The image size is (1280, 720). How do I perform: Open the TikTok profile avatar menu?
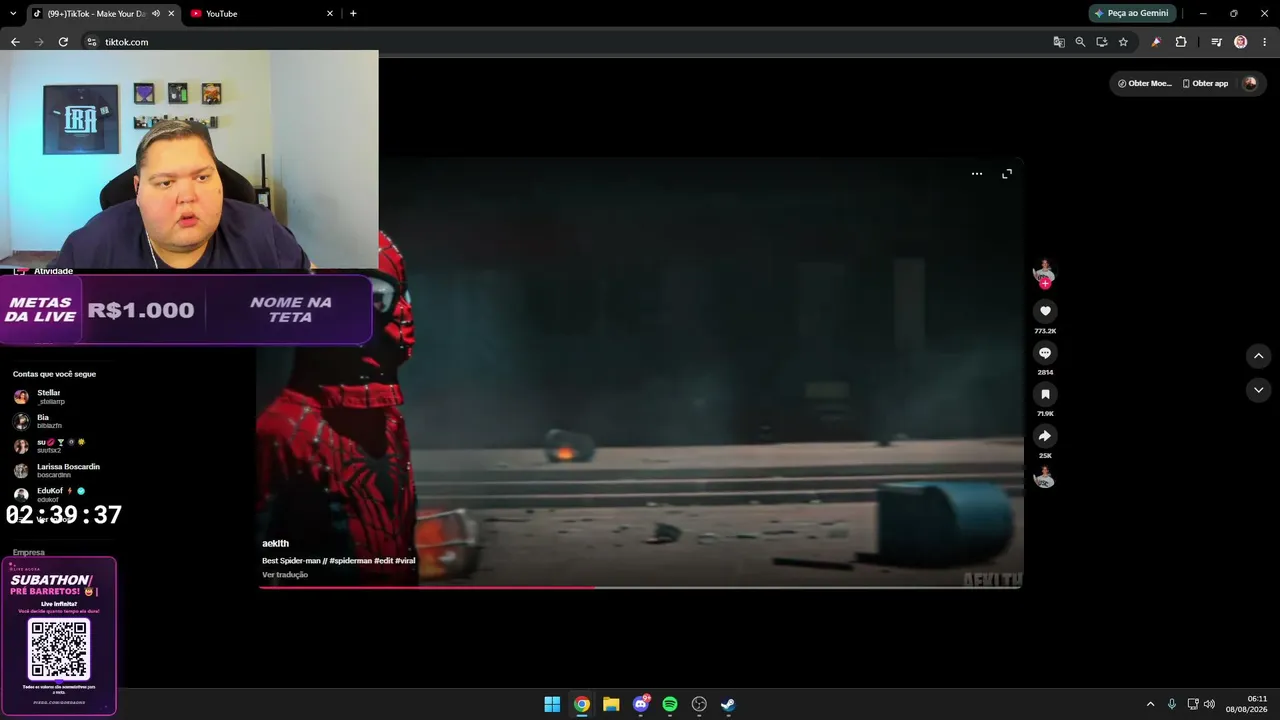tap(1249, 84)
